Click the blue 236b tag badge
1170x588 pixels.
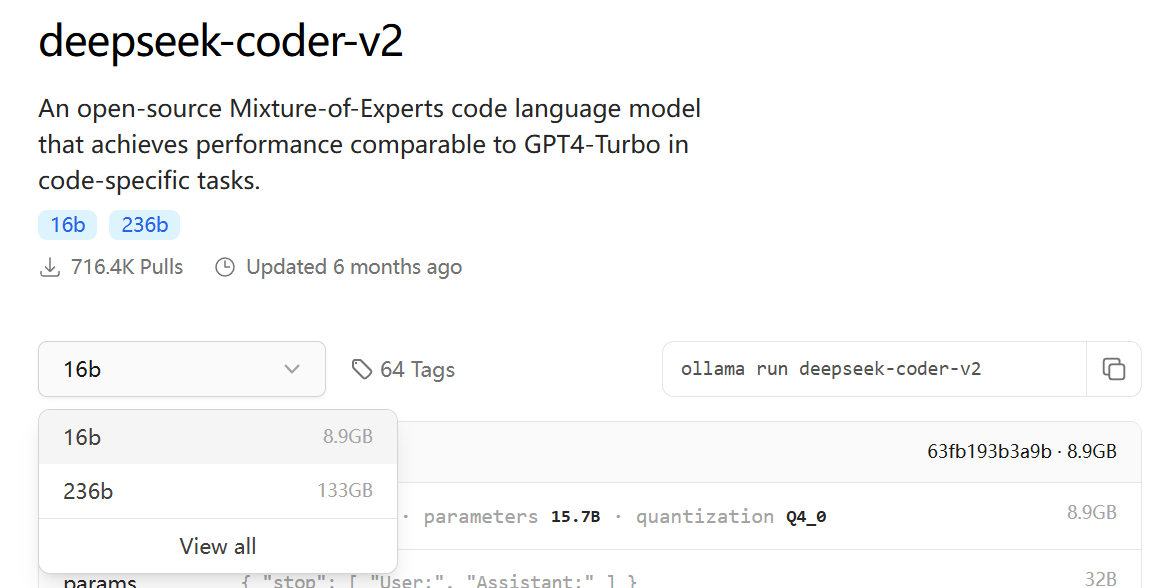pyautogui.click(x=145, y=225)
